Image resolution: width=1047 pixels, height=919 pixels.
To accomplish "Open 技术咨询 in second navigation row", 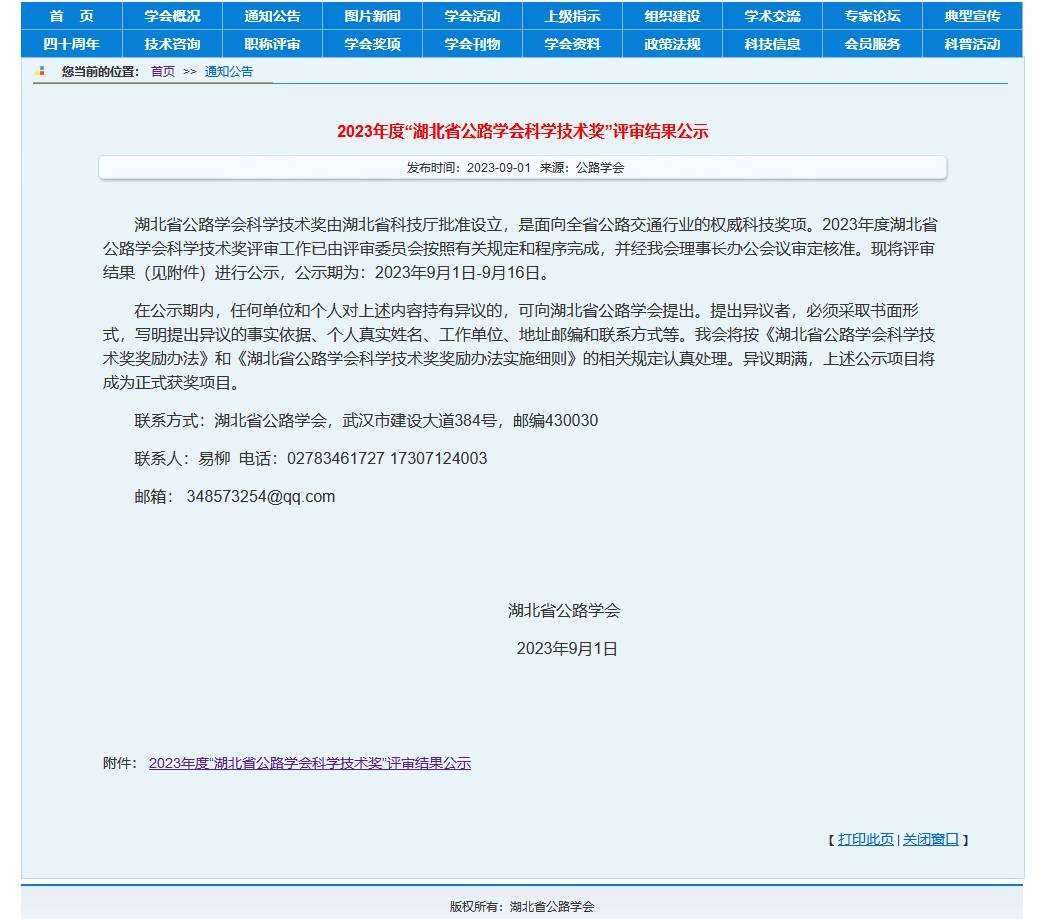I will [172, 44].
